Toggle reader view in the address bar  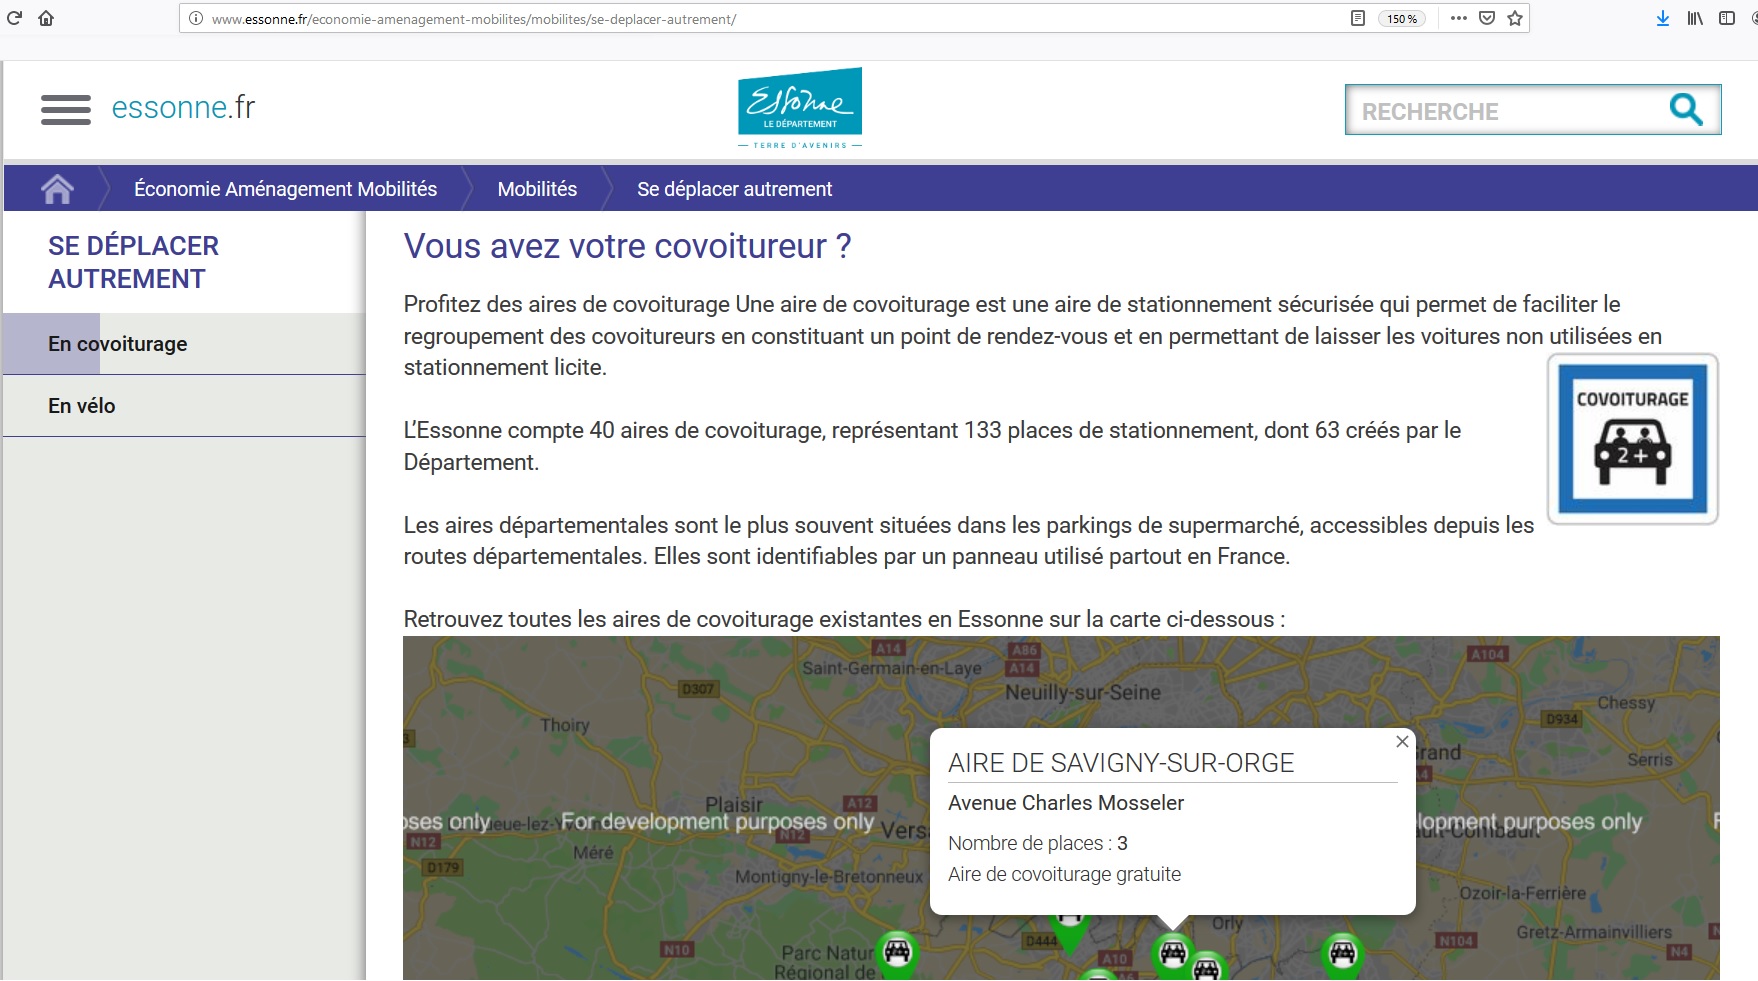(1358, 18)
